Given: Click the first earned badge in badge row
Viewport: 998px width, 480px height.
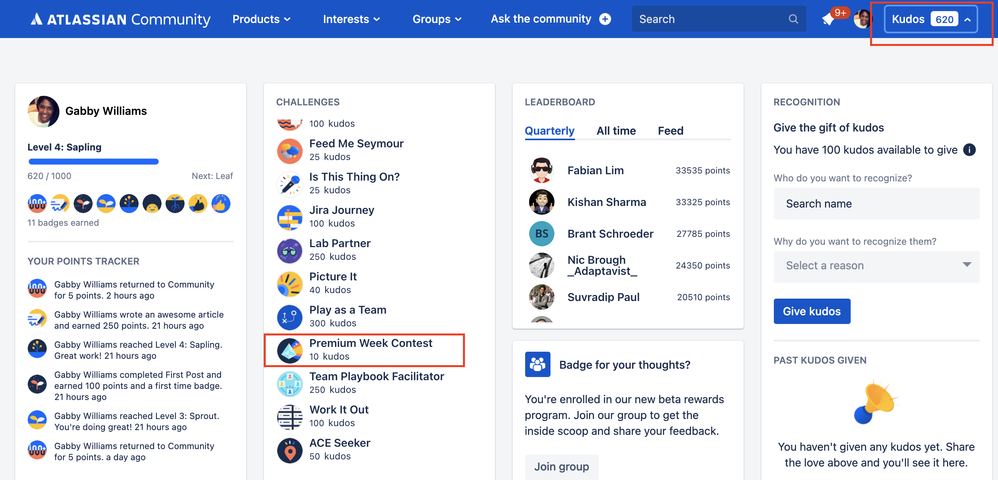Looking at the screenshot, I should 37,204.
